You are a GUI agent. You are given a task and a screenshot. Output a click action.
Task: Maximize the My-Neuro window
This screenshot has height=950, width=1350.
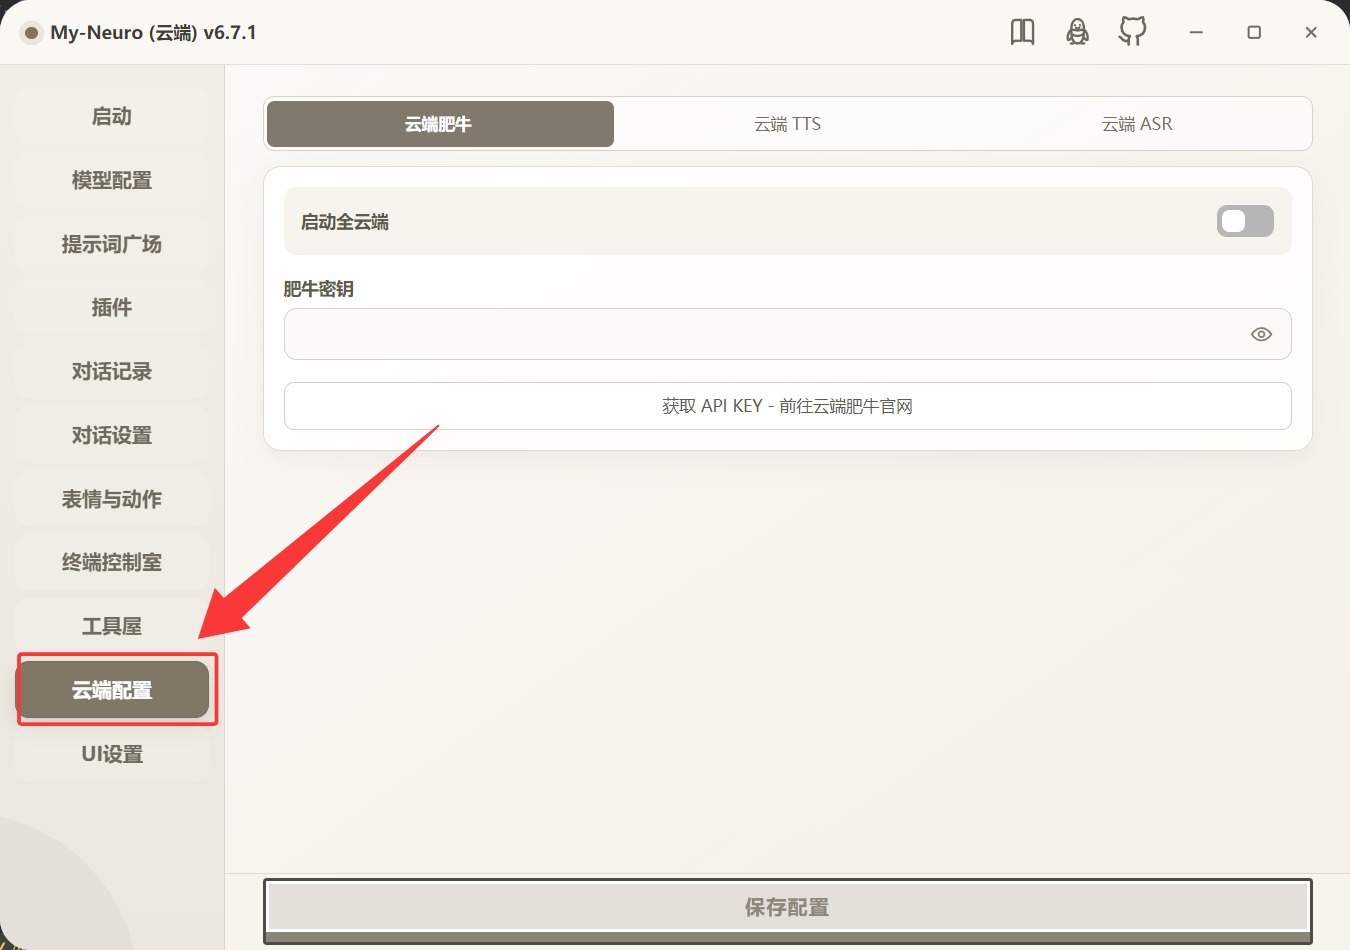pyautogui.click(x=1254, y=32)
